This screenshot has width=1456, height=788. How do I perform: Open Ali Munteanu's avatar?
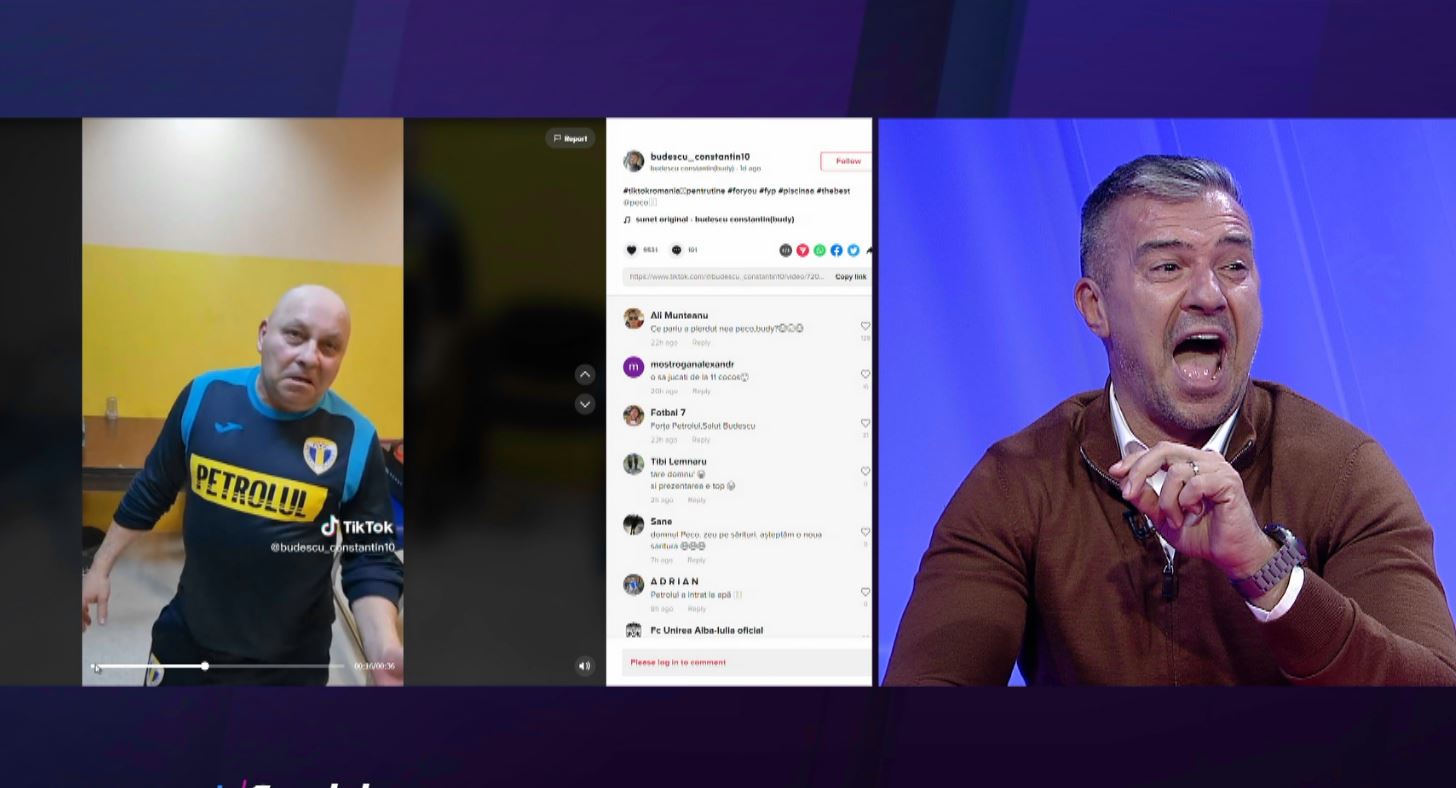click(633, 318)
